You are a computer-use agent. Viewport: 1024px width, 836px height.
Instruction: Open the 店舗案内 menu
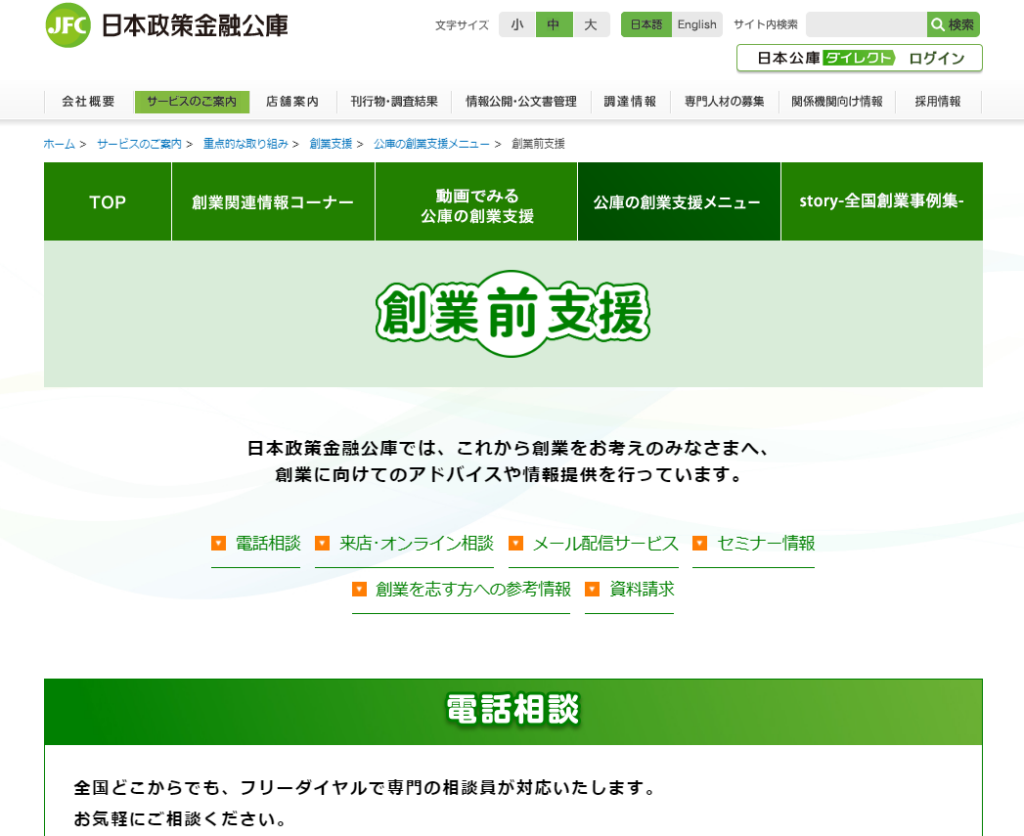(292, 102)
